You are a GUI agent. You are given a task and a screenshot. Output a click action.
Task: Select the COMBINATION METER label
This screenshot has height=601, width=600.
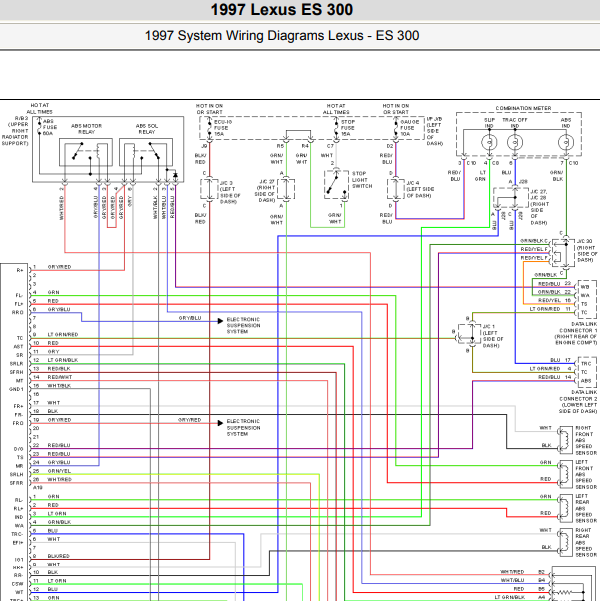coord(523,108)
